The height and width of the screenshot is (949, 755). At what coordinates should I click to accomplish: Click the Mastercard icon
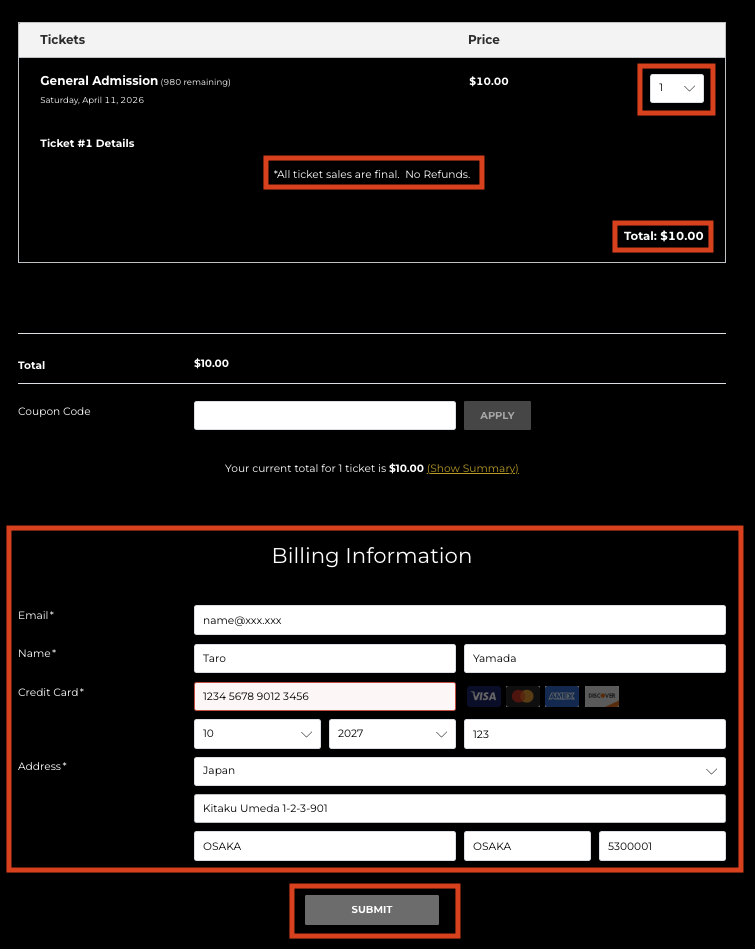(522, 696)
